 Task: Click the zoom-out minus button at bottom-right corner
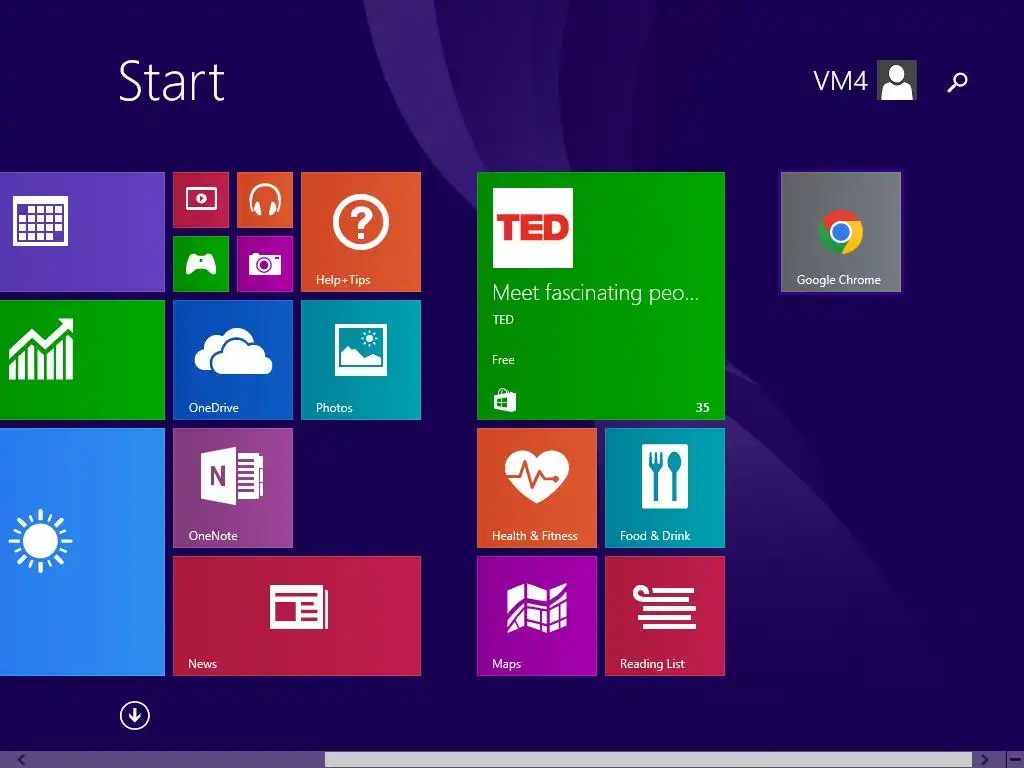tap(1015, 760)
